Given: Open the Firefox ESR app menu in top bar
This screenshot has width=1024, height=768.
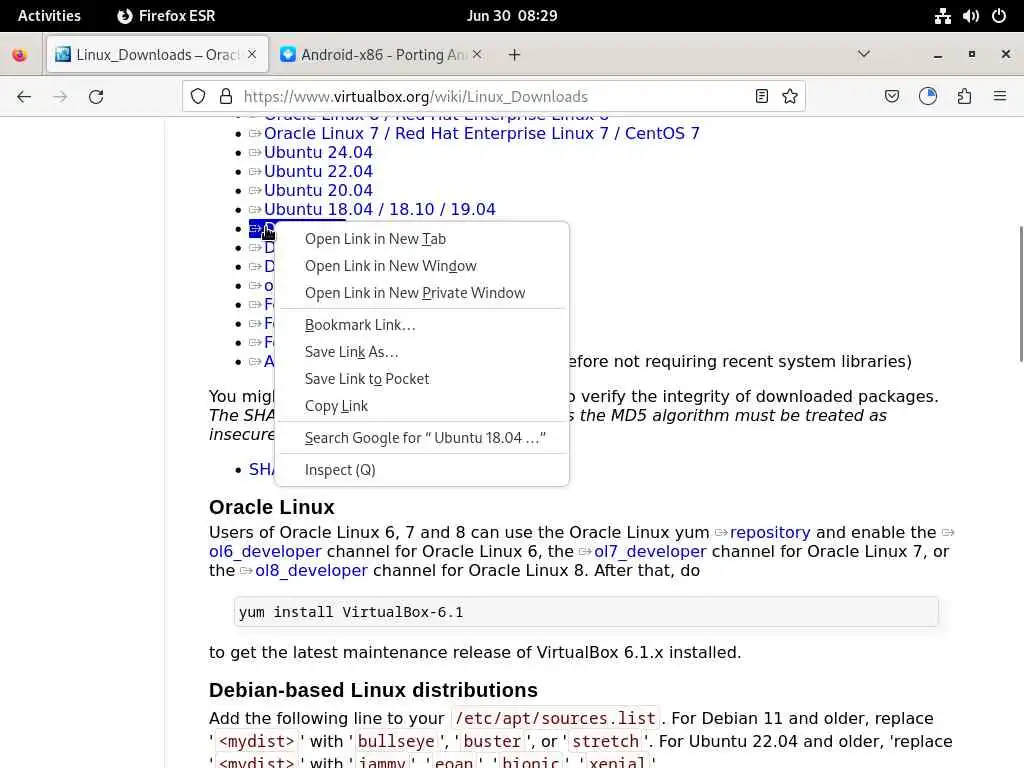Looking at the screenshot, I should click(166, 16).
